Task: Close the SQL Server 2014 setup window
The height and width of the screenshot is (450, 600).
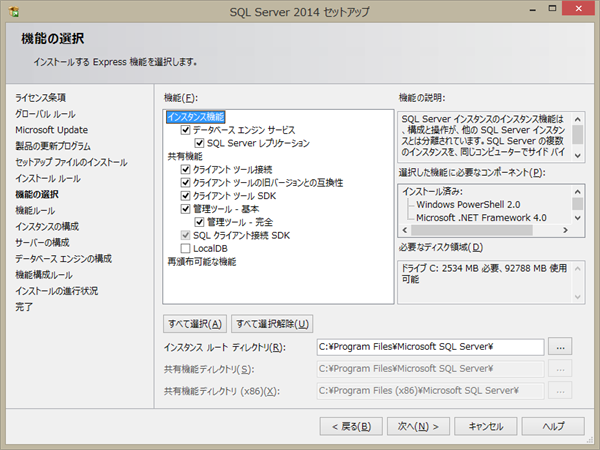Action: 579,8
